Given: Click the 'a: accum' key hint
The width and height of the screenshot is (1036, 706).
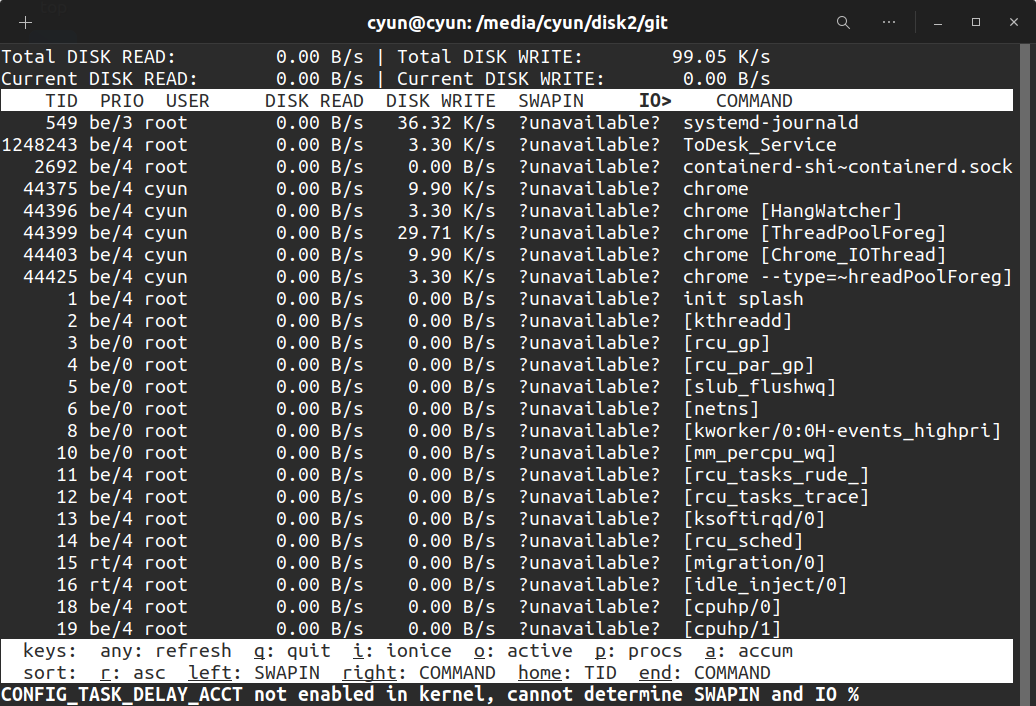Looking at the screenshot, I should [x=749, y=651].
